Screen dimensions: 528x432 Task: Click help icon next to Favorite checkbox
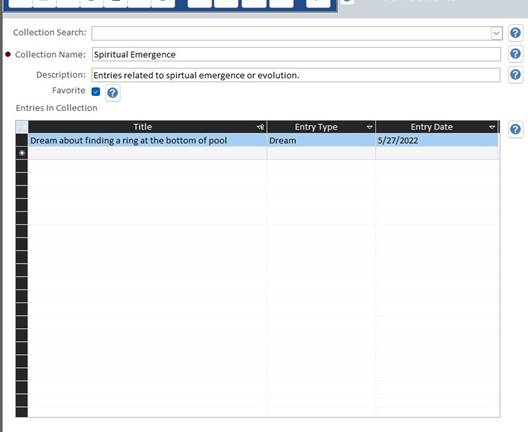tap(112, 93)
